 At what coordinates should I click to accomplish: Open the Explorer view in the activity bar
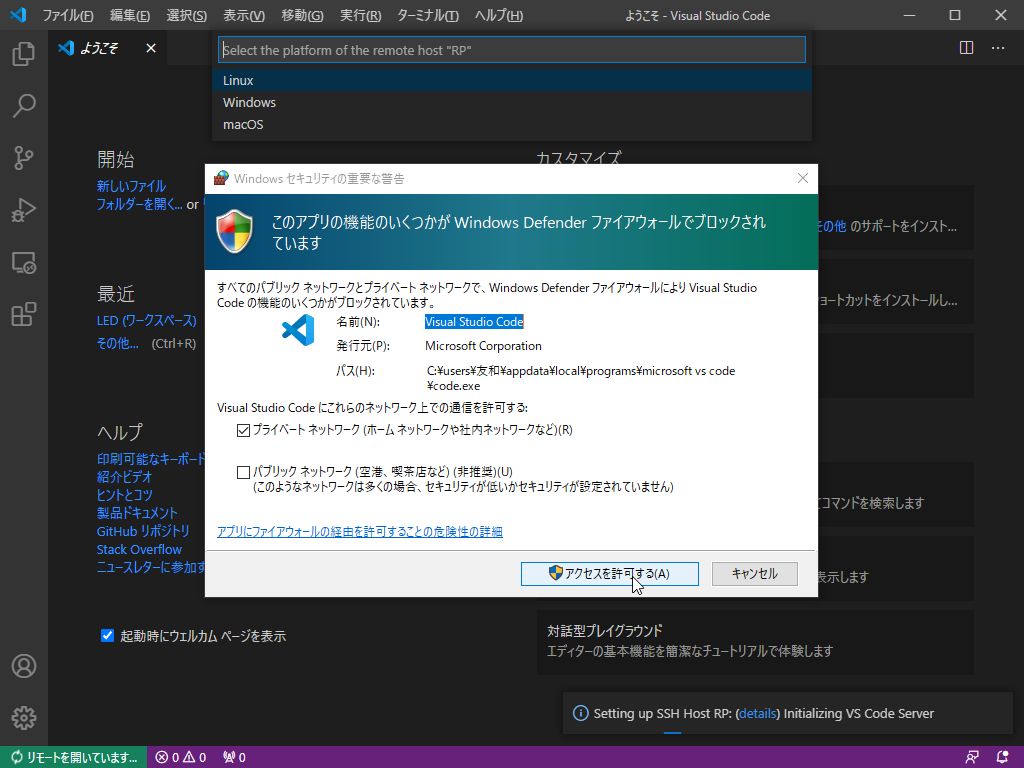point(22,53)
